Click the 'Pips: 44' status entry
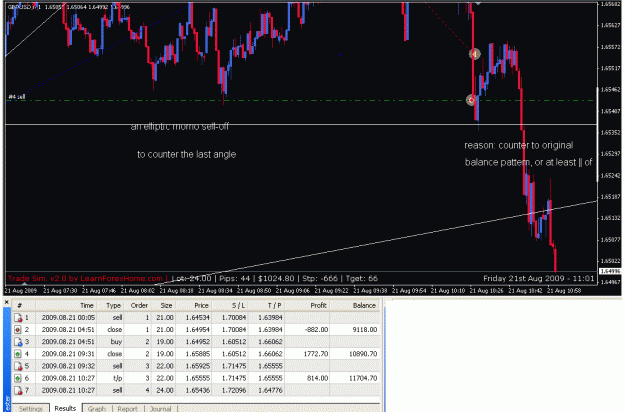Screen dimensions: 625x412 pos(234,279)
